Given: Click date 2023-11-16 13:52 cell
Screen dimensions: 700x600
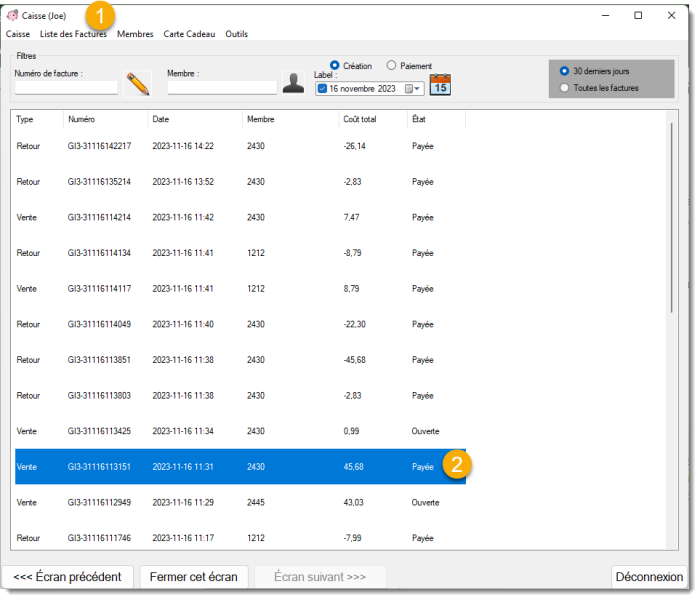Looking at the screenshot, I should click(183, 182).
